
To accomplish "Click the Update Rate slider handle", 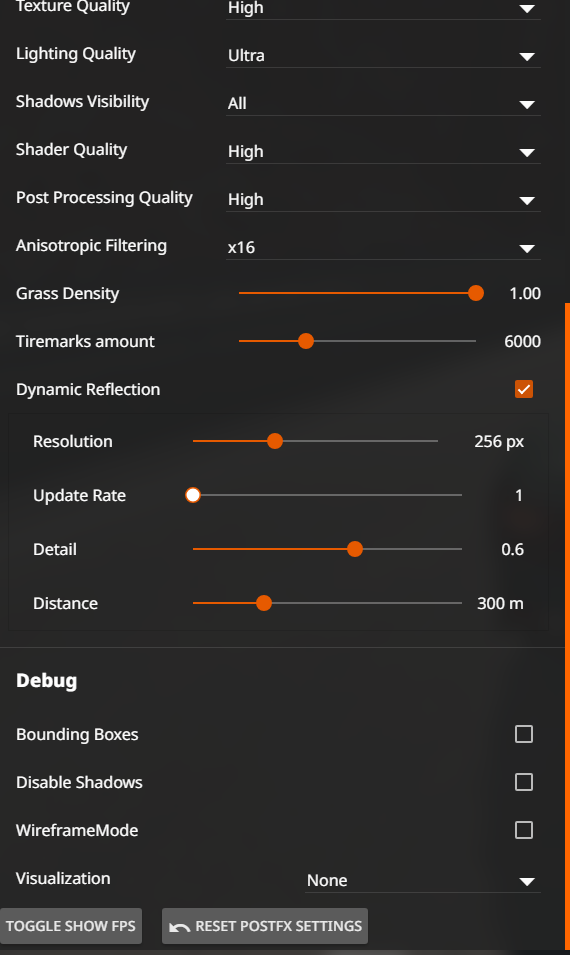I will 193,495.
